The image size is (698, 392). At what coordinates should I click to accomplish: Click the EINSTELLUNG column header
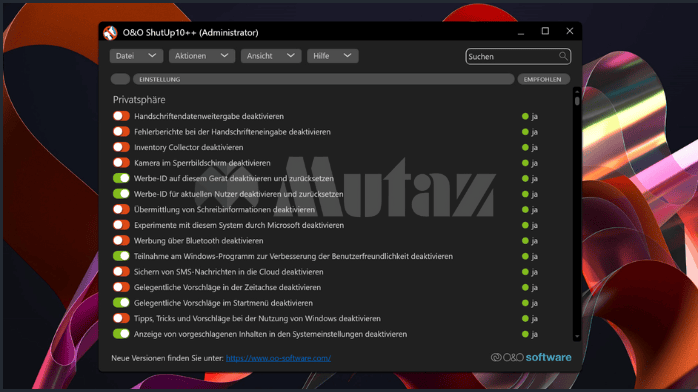[x=324, y=79]
